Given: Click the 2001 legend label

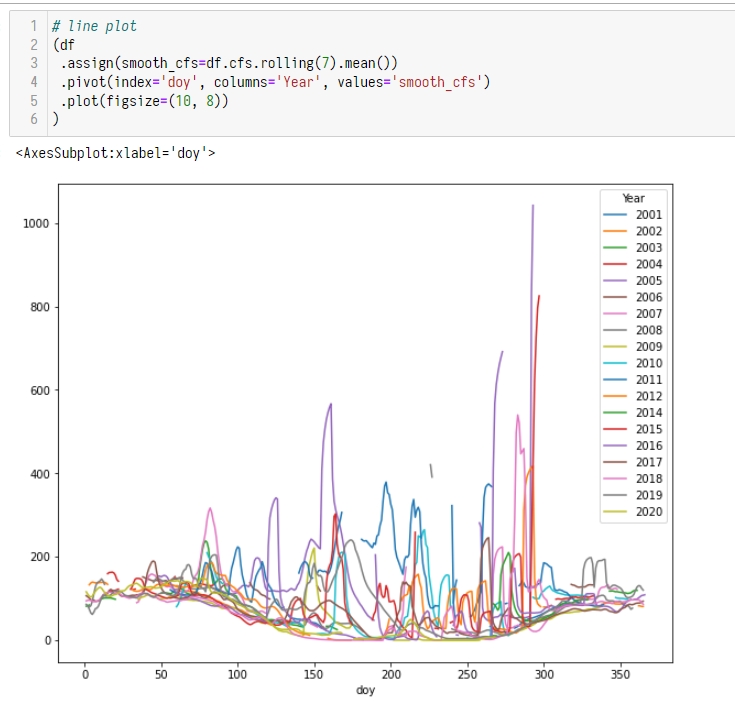Looking at the screenshot, I should 649,215.
